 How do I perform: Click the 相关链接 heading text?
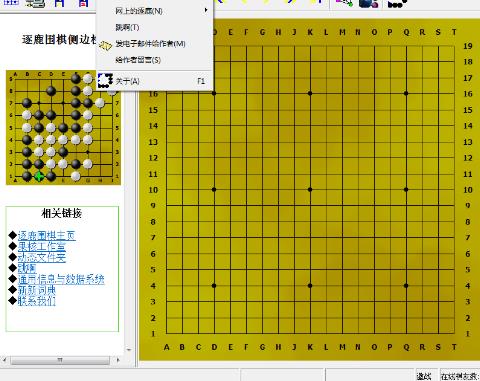[62, 213]
